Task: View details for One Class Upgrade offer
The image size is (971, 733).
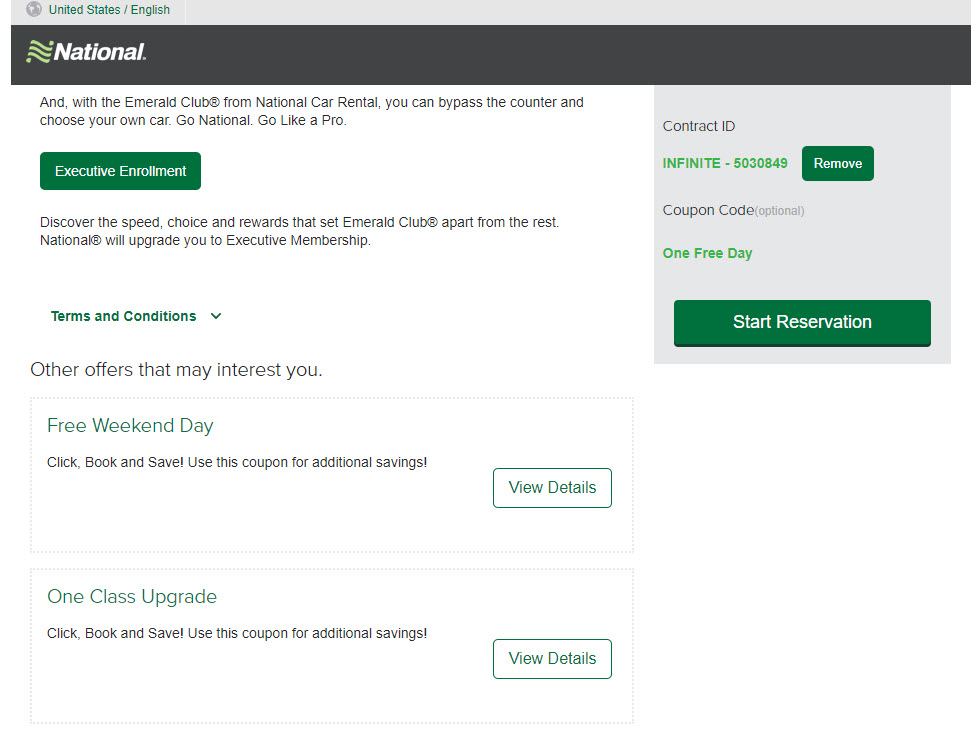Action: (552, 659)
